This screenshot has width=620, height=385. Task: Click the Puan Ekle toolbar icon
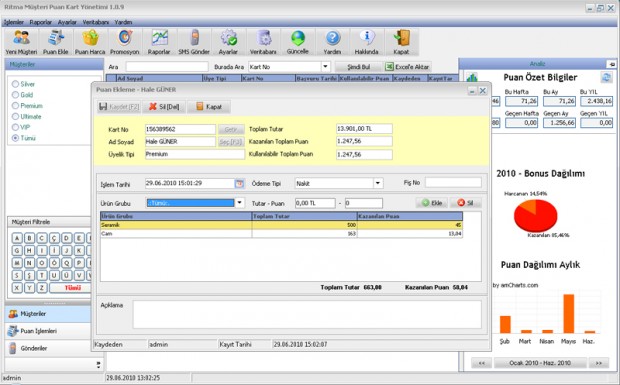(56, 42)
